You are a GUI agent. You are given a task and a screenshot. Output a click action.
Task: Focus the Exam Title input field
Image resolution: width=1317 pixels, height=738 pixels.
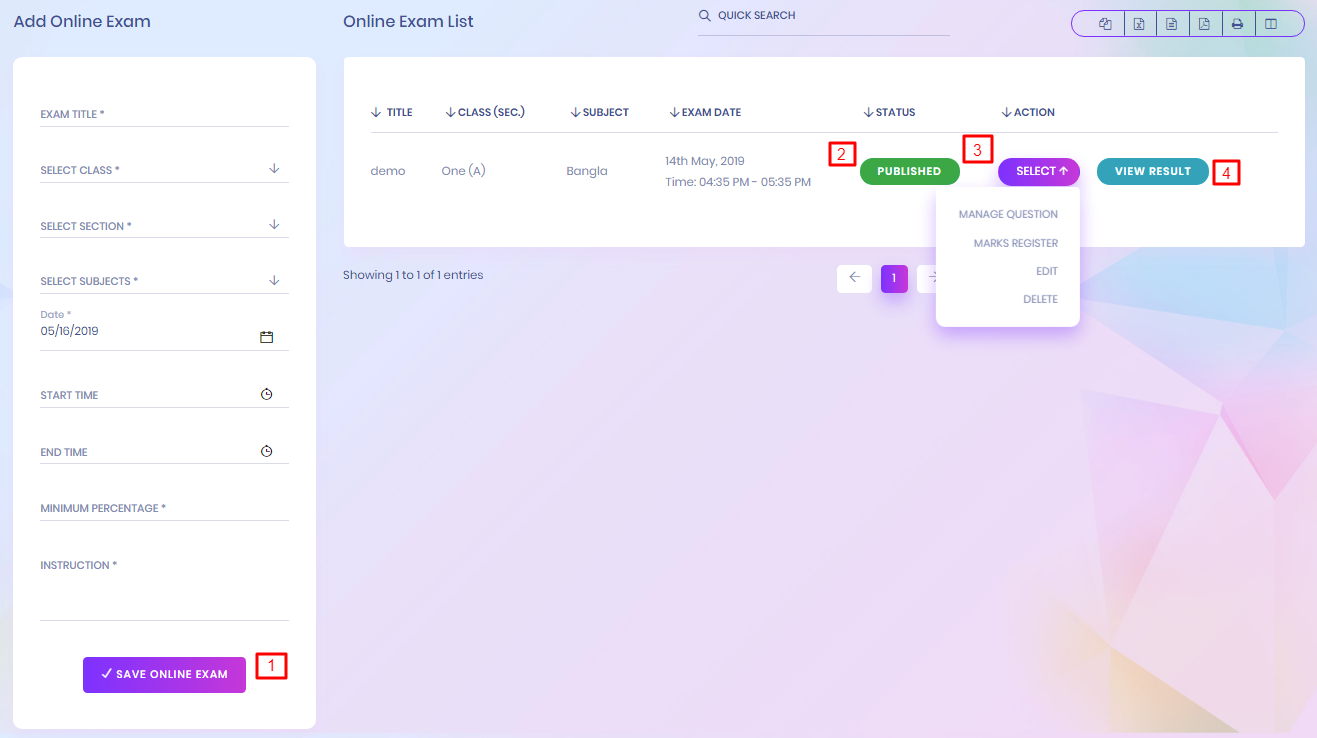click(x=164, y=114)
